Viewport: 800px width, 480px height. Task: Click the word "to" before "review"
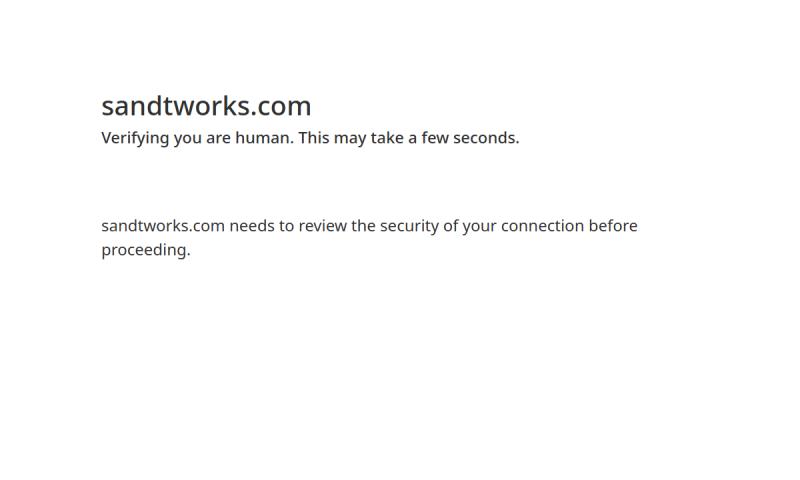tap(287, 226)
